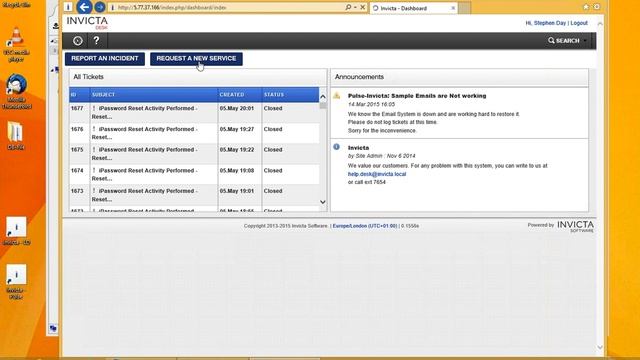Click the warning icon beside Pulse-Invicta announcement
Screen dimensions: 640x360
pos(336,96)
